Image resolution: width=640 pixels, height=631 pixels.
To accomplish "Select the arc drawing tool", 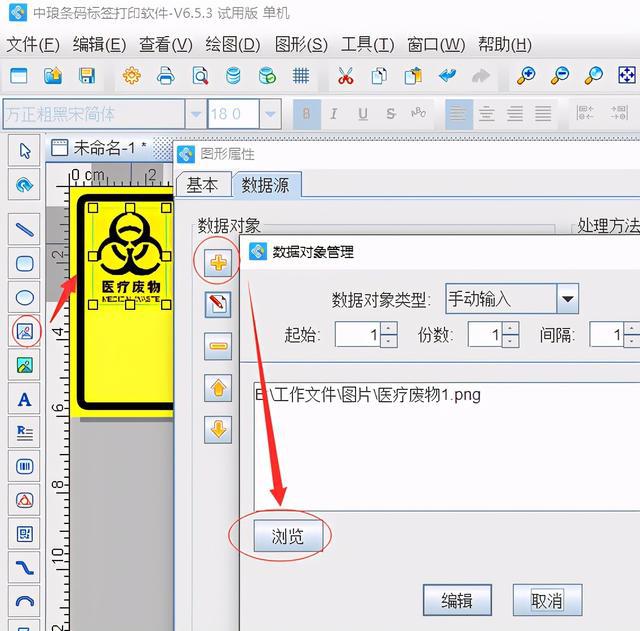I will click(24, 602).
